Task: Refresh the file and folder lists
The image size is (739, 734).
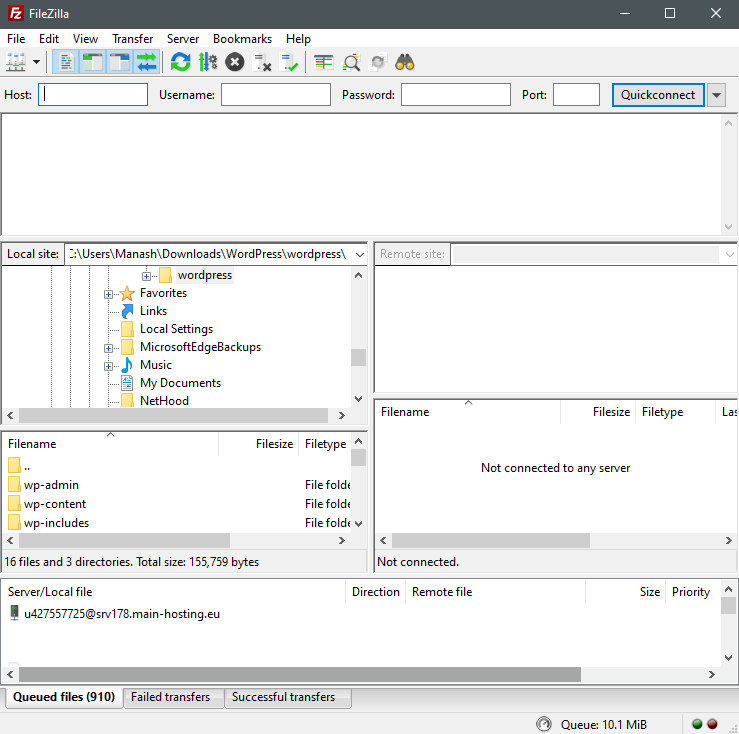Action: tap(181, 62)
